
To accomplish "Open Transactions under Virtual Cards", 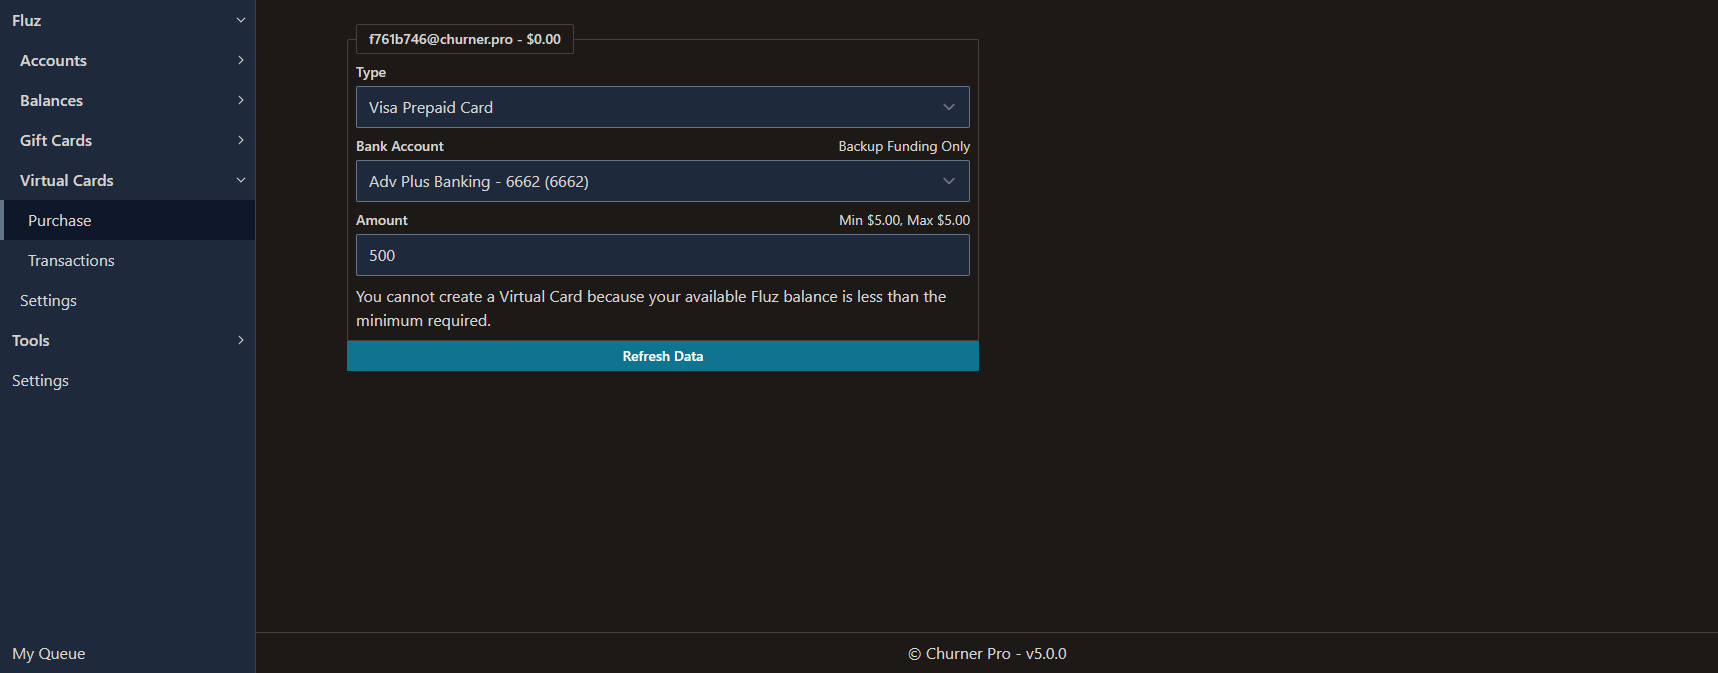I will point(71,260).
